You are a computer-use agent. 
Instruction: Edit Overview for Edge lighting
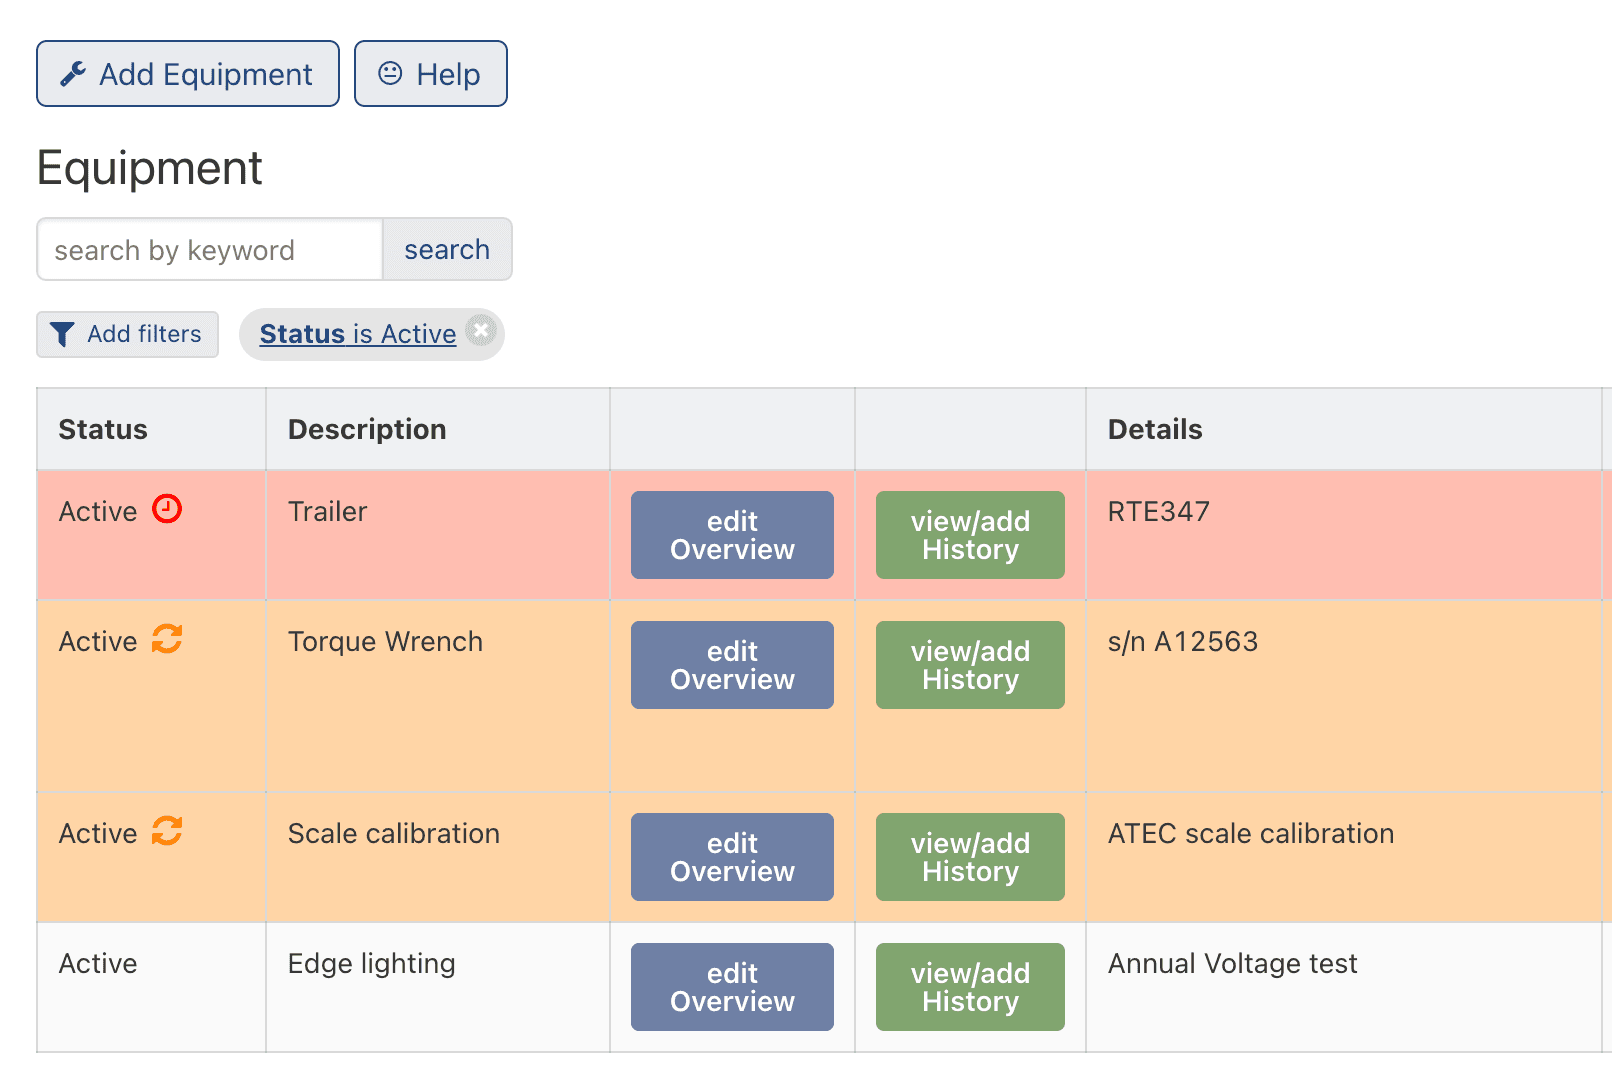(732, 987)
